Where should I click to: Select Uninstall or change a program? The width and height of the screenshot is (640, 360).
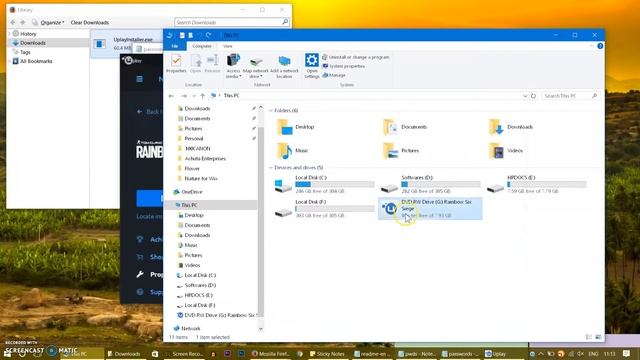(x=356, y=57)
